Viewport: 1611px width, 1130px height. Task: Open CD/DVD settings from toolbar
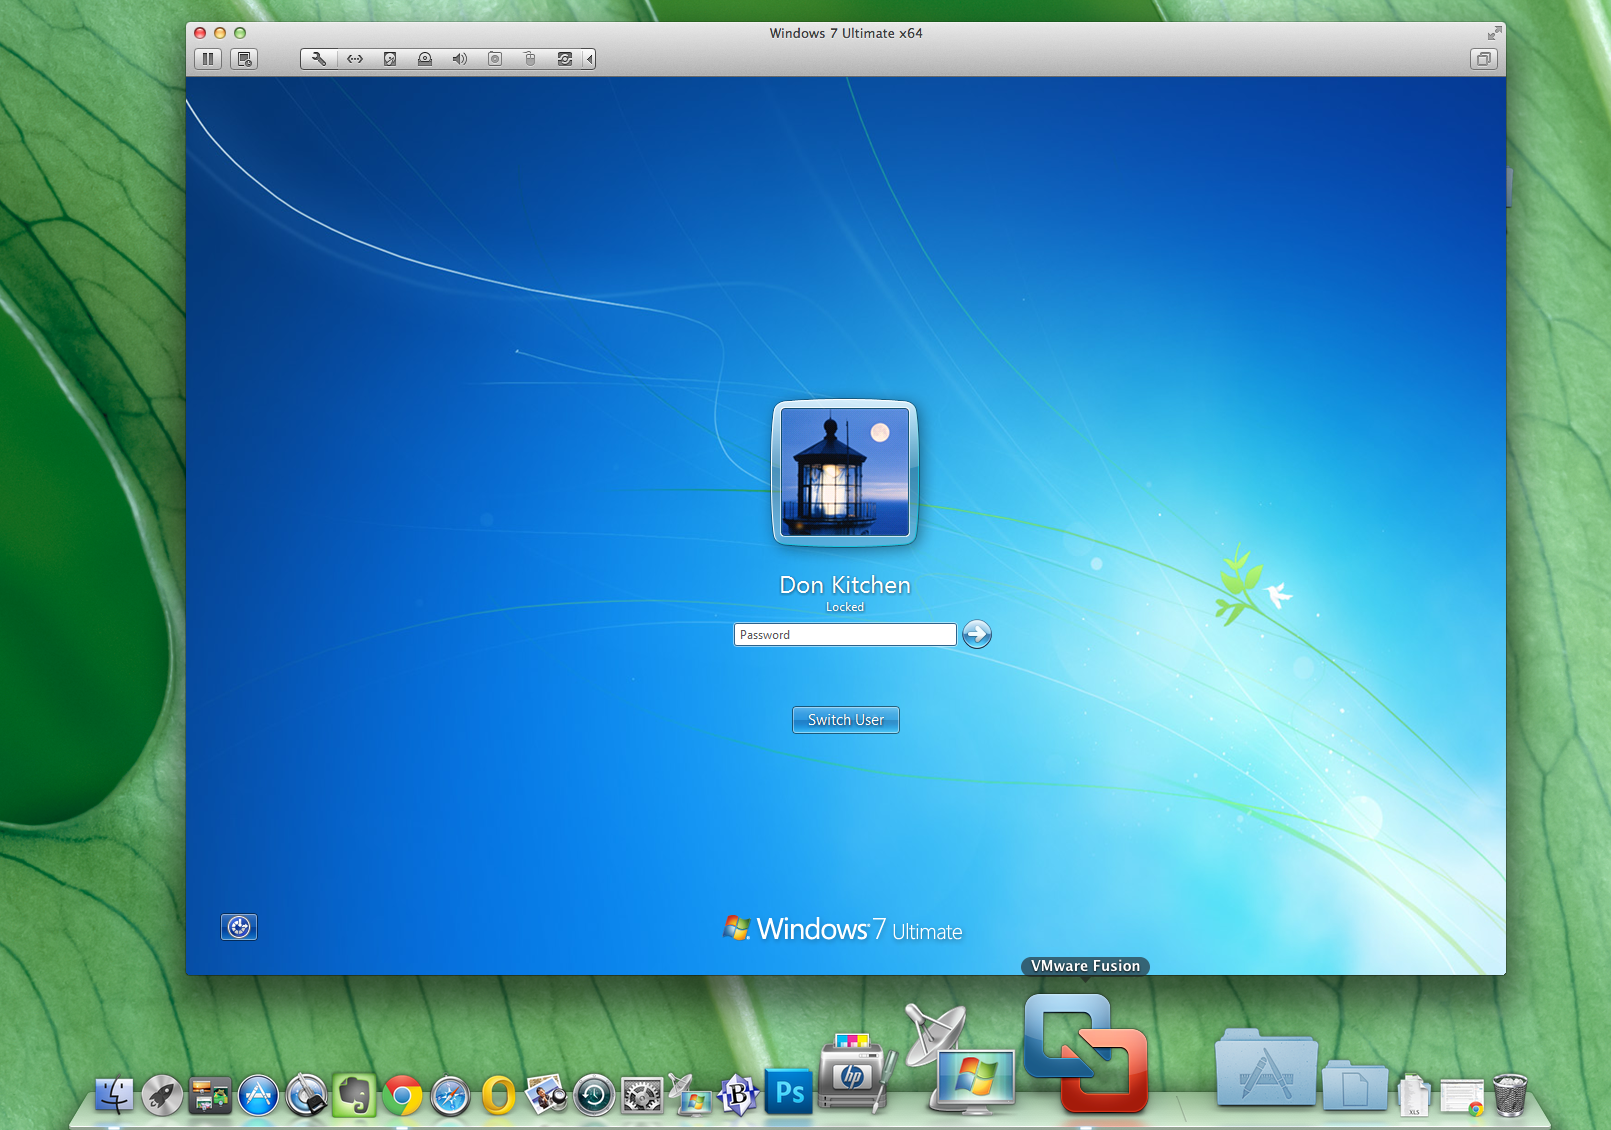(424, 59)
